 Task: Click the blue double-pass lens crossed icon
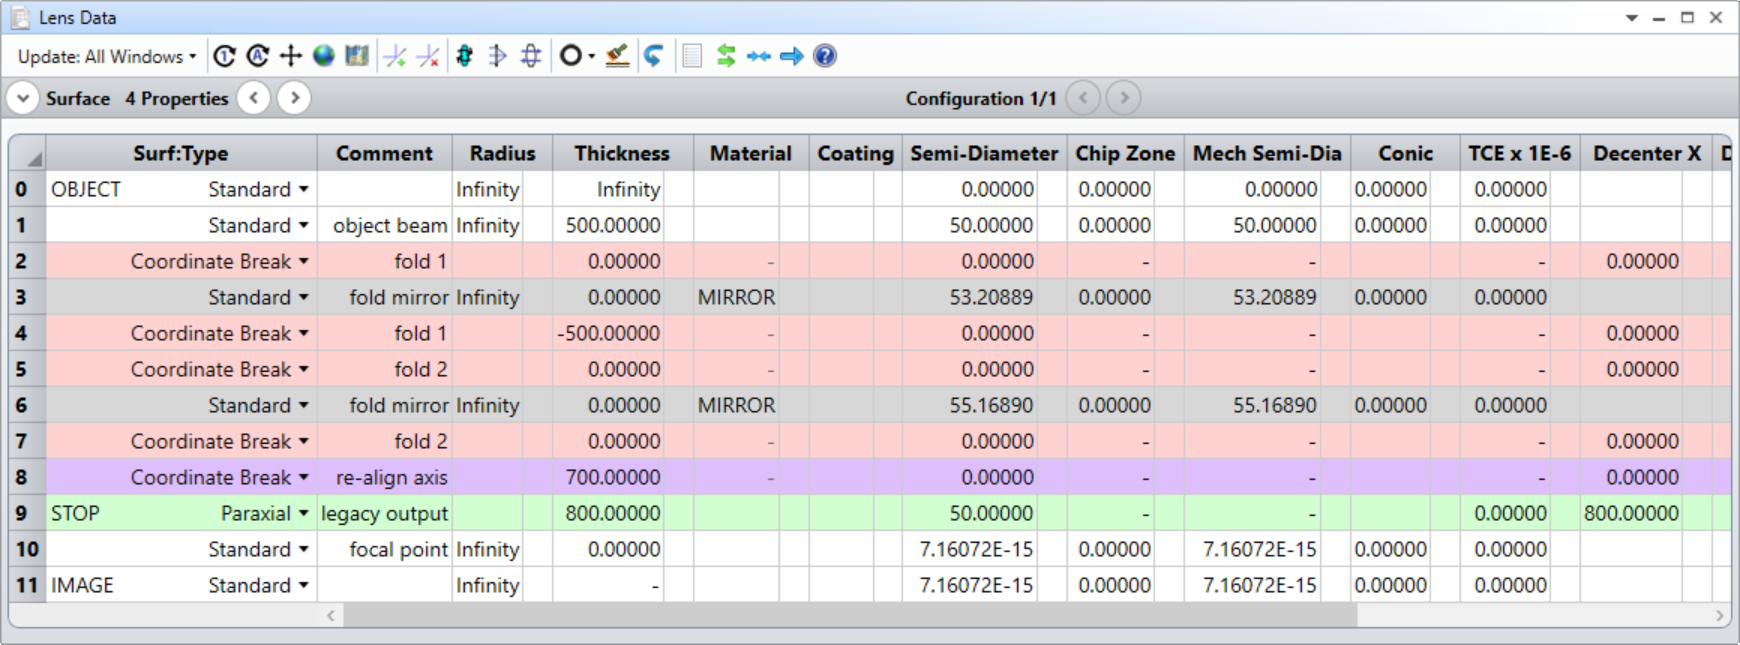[531, 56]
